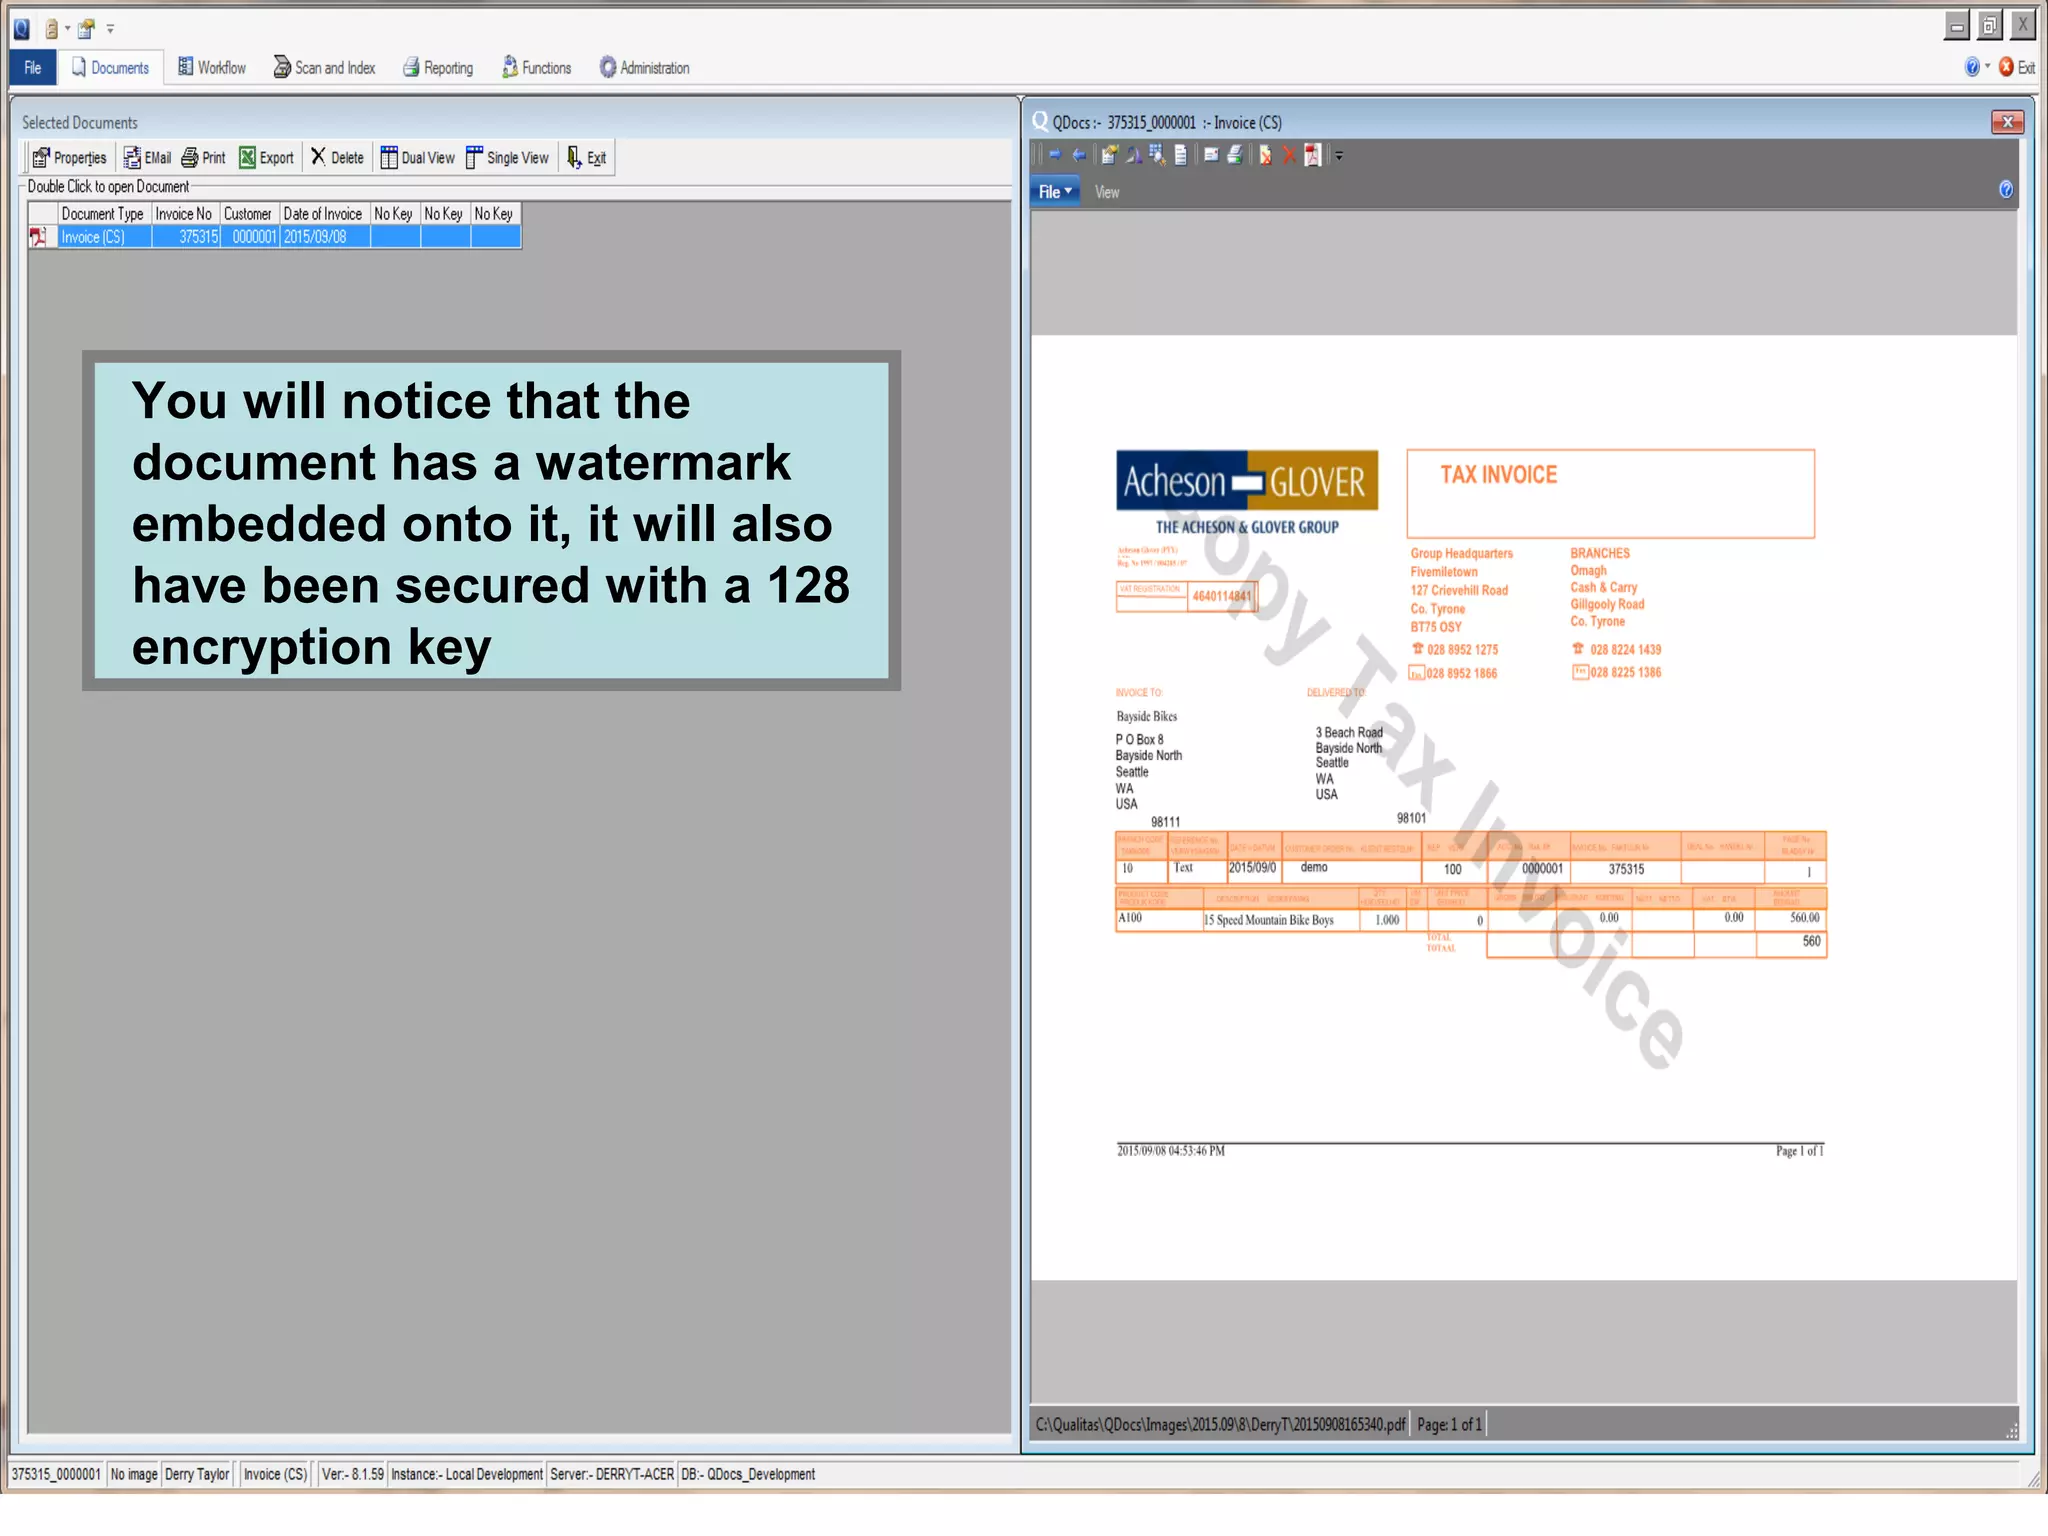Click the red X delete icon in viewer
Screen dimensions: 2048x1536
coord(1289,155)
